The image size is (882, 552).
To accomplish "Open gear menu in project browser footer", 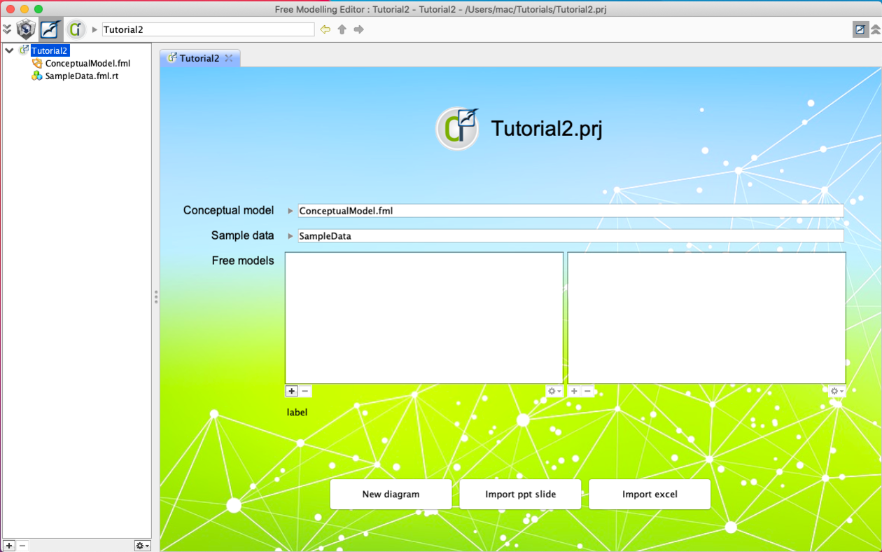I will coord(142,546).
